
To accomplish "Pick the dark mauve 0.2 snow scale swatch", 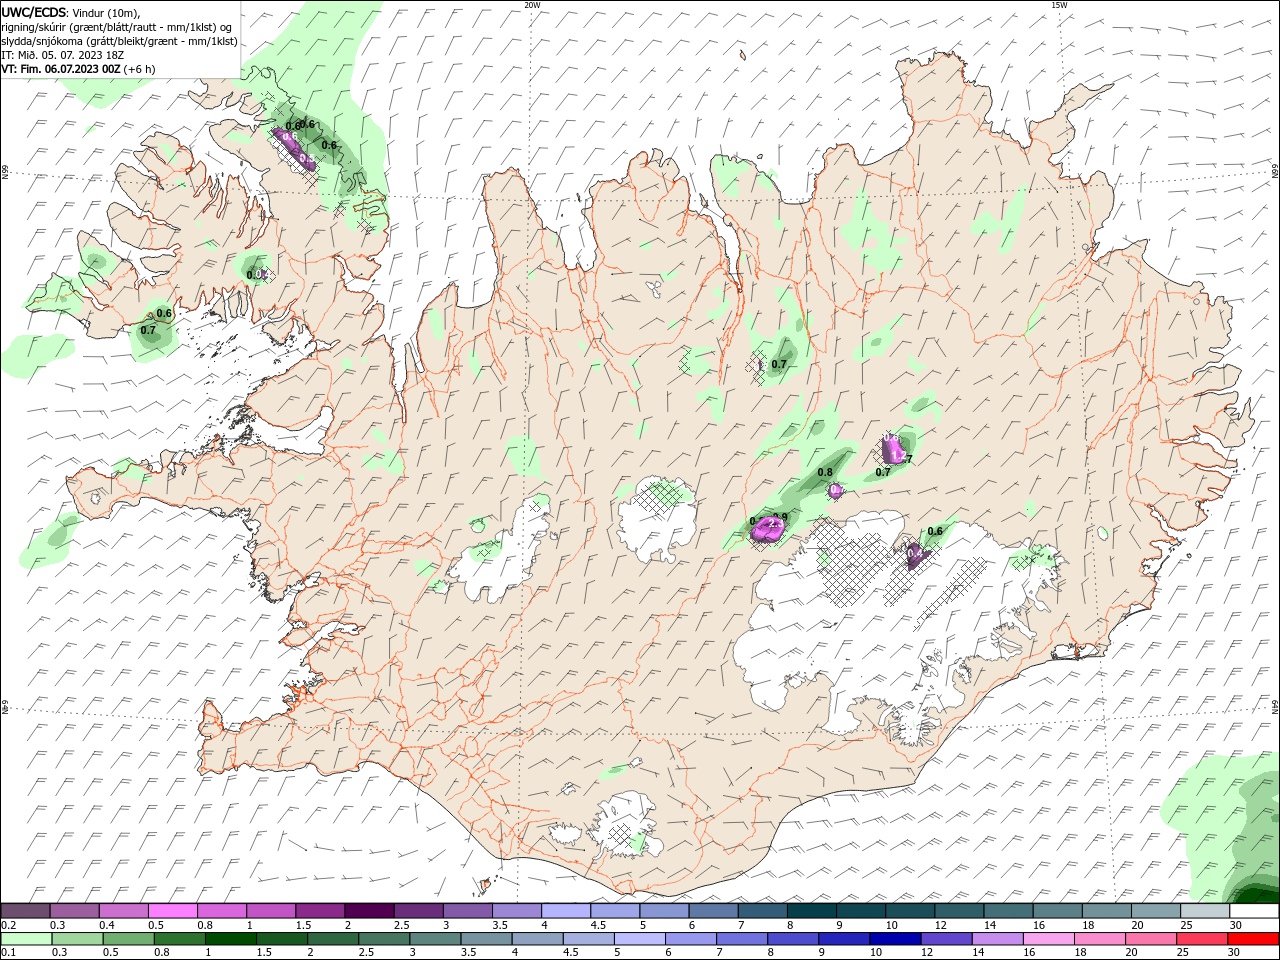I will pyautogui.click(x=25, y=911).
